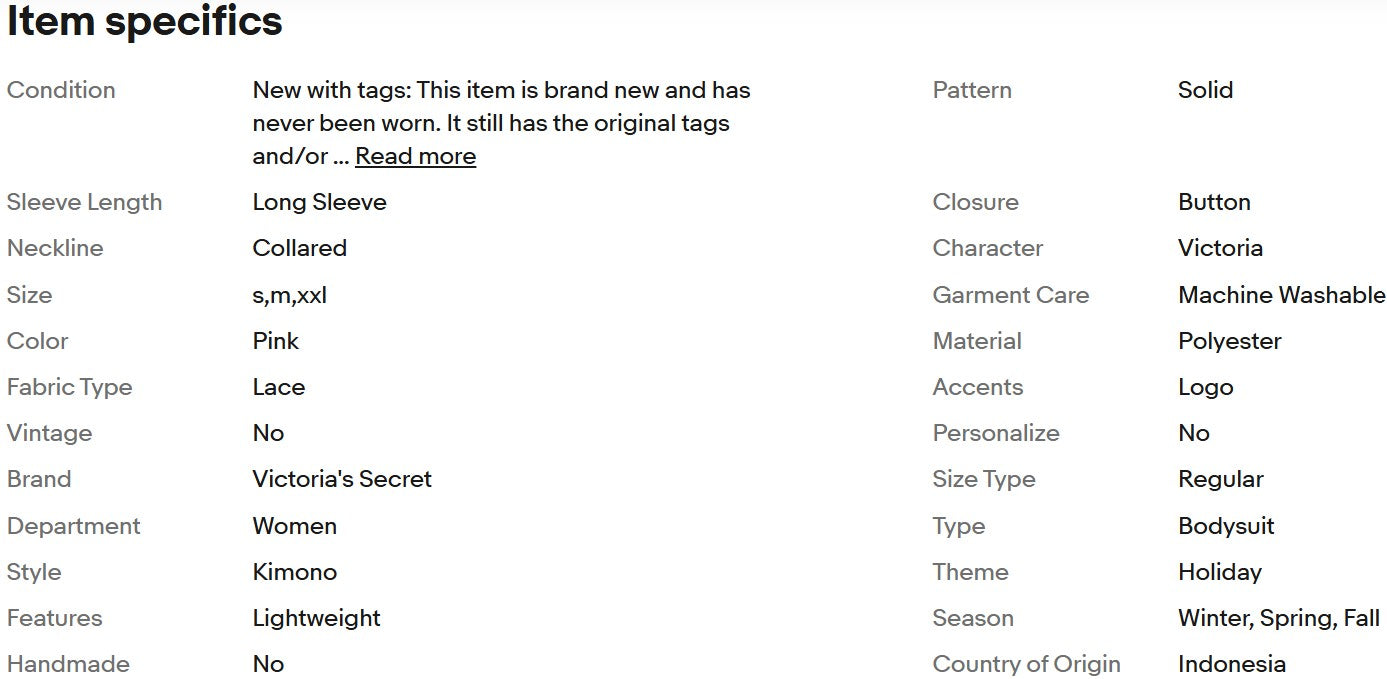The width and height of the screenshot is (1387, 679).
Task: Click the Read more link
Action: (415, 156)
